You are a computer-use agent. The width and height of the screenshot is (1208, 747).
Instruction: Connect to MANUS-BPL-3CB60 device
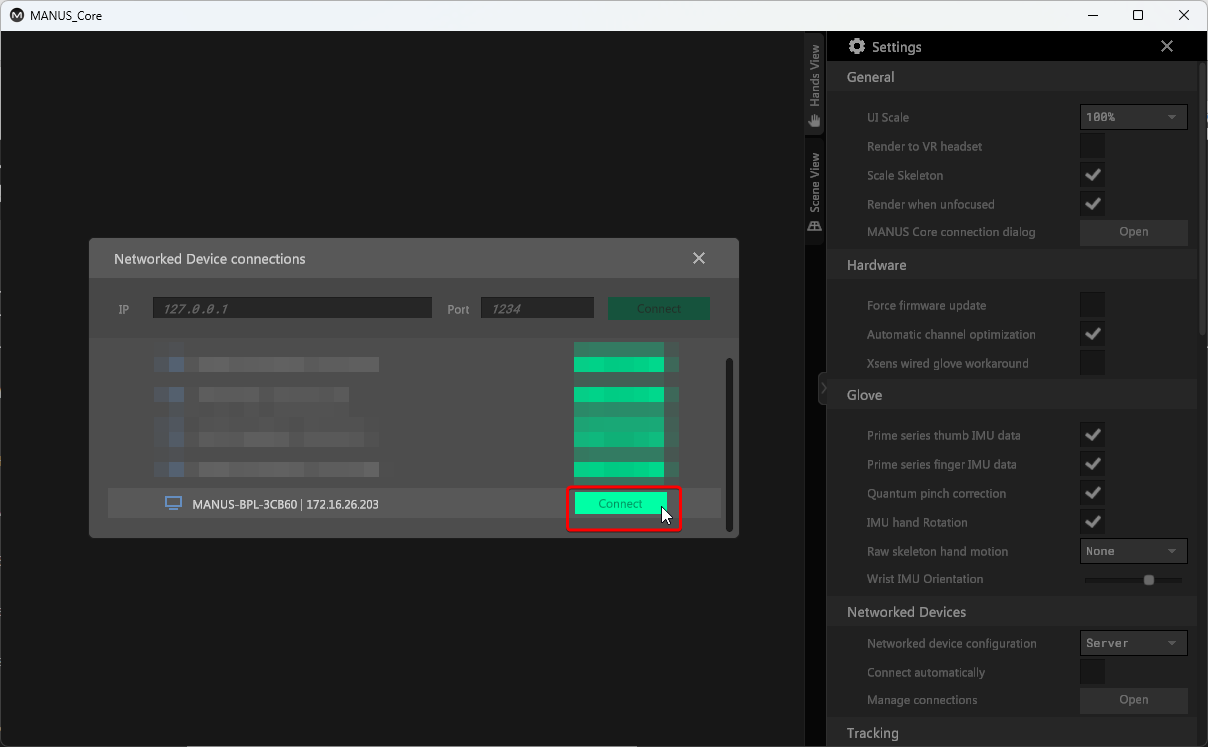(x=620, y=504)
